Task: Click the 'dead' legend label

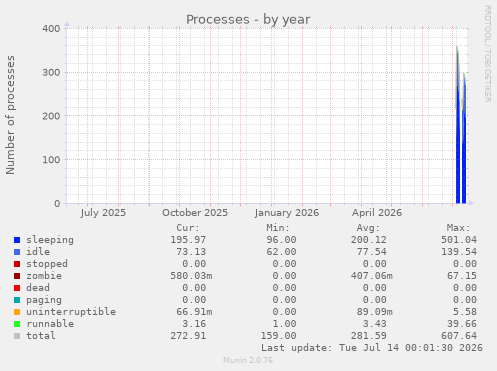Action: click(38, 288)
